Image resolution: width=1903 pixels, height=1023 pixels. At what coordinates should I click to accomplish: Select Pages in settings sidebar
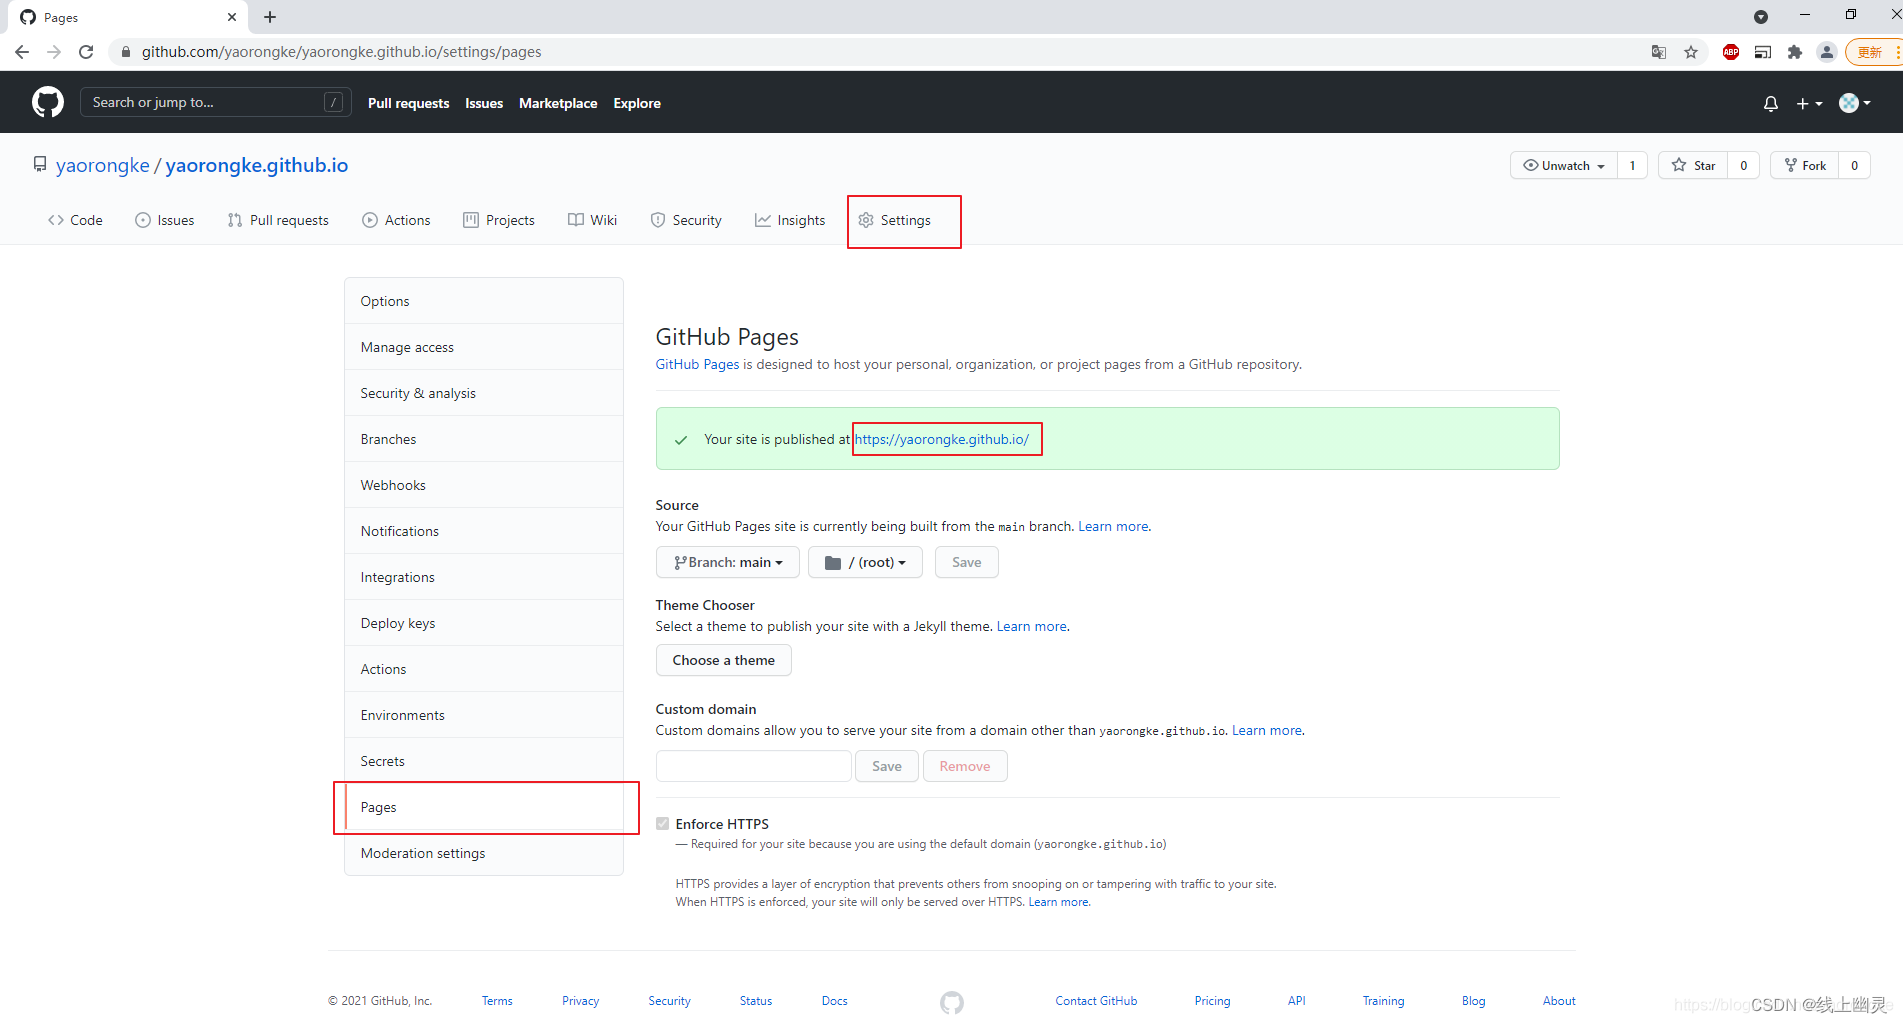(484, 807)
